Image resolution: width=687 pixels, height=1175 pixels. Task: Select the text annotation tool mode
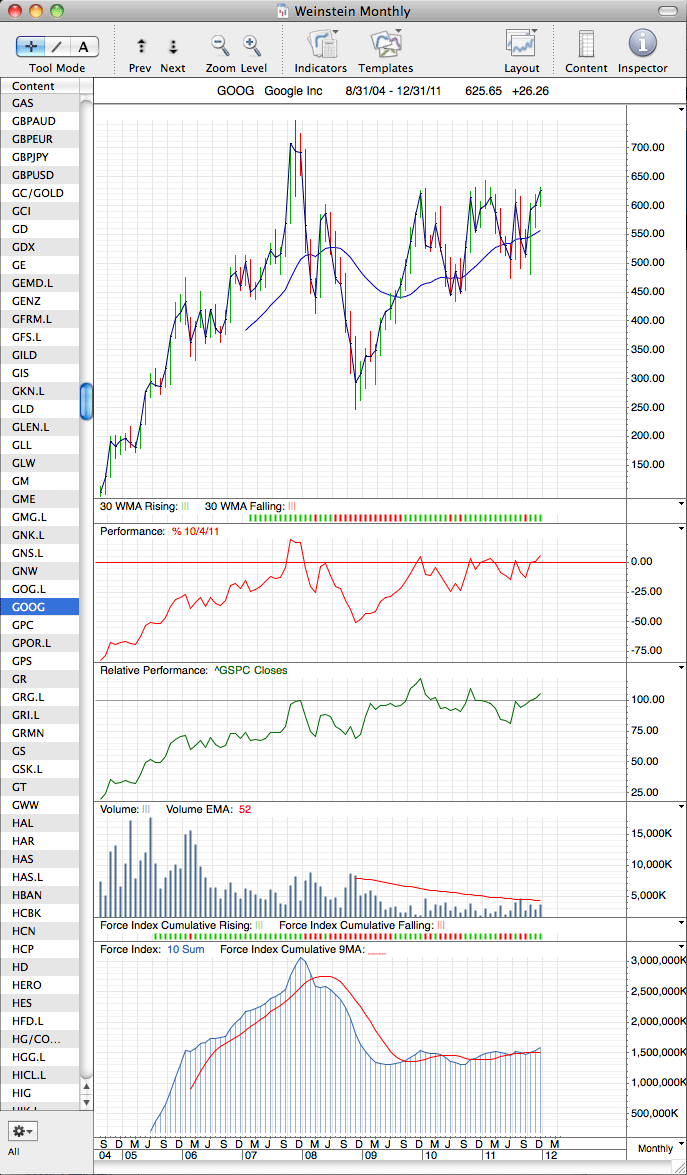tap(83, 46)
